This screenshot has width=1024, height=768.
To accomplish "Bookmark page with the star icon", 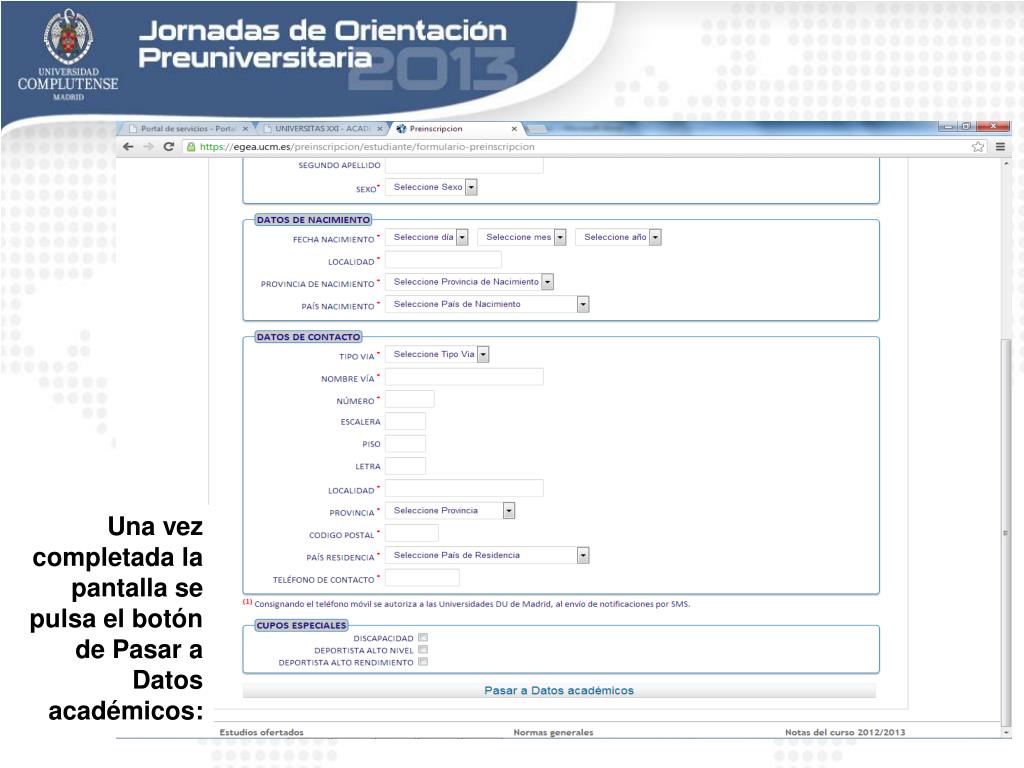I will (x=978, y=147).
